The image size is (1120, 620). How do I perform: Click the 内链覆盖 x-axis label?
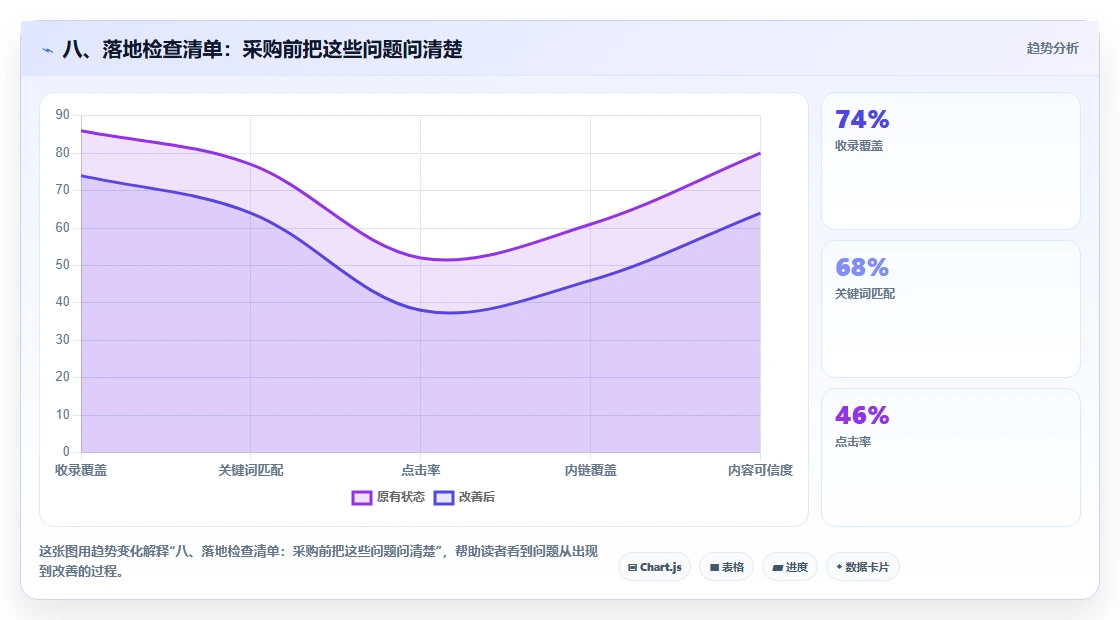click(591, 470)
